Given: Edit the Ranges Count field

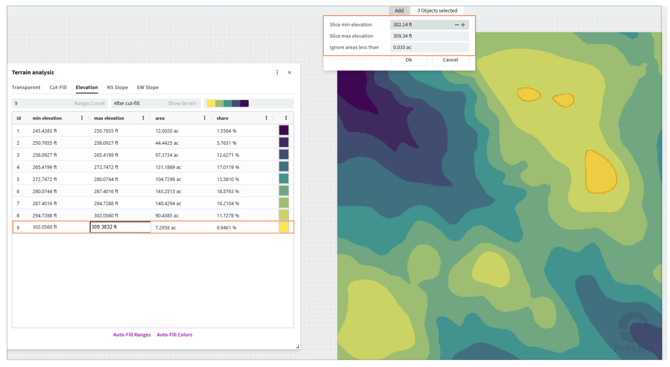Looking at the screenshot, I should (60, 103).
